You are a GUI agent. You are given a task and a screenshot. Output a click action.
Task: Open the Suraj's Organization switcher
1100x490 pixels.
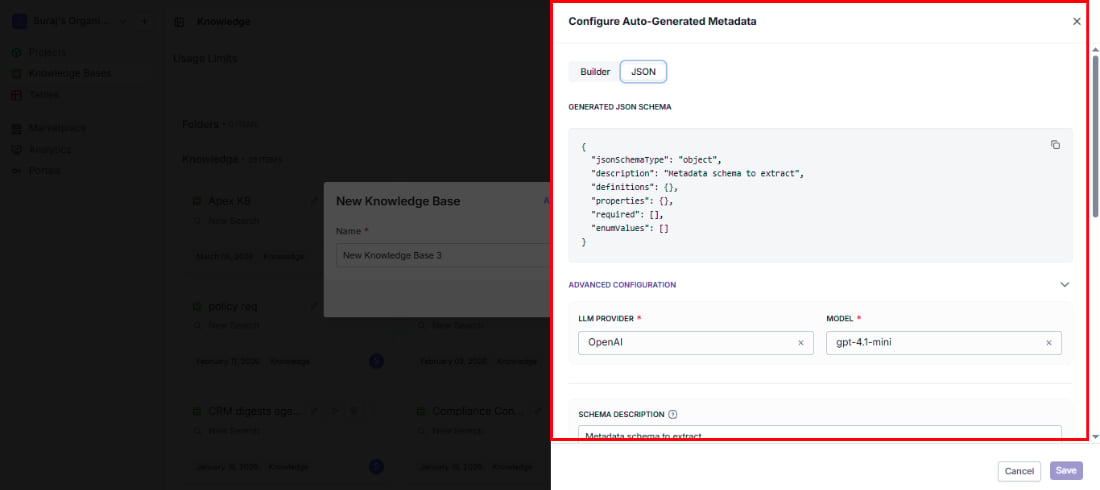tap(70, 21)
